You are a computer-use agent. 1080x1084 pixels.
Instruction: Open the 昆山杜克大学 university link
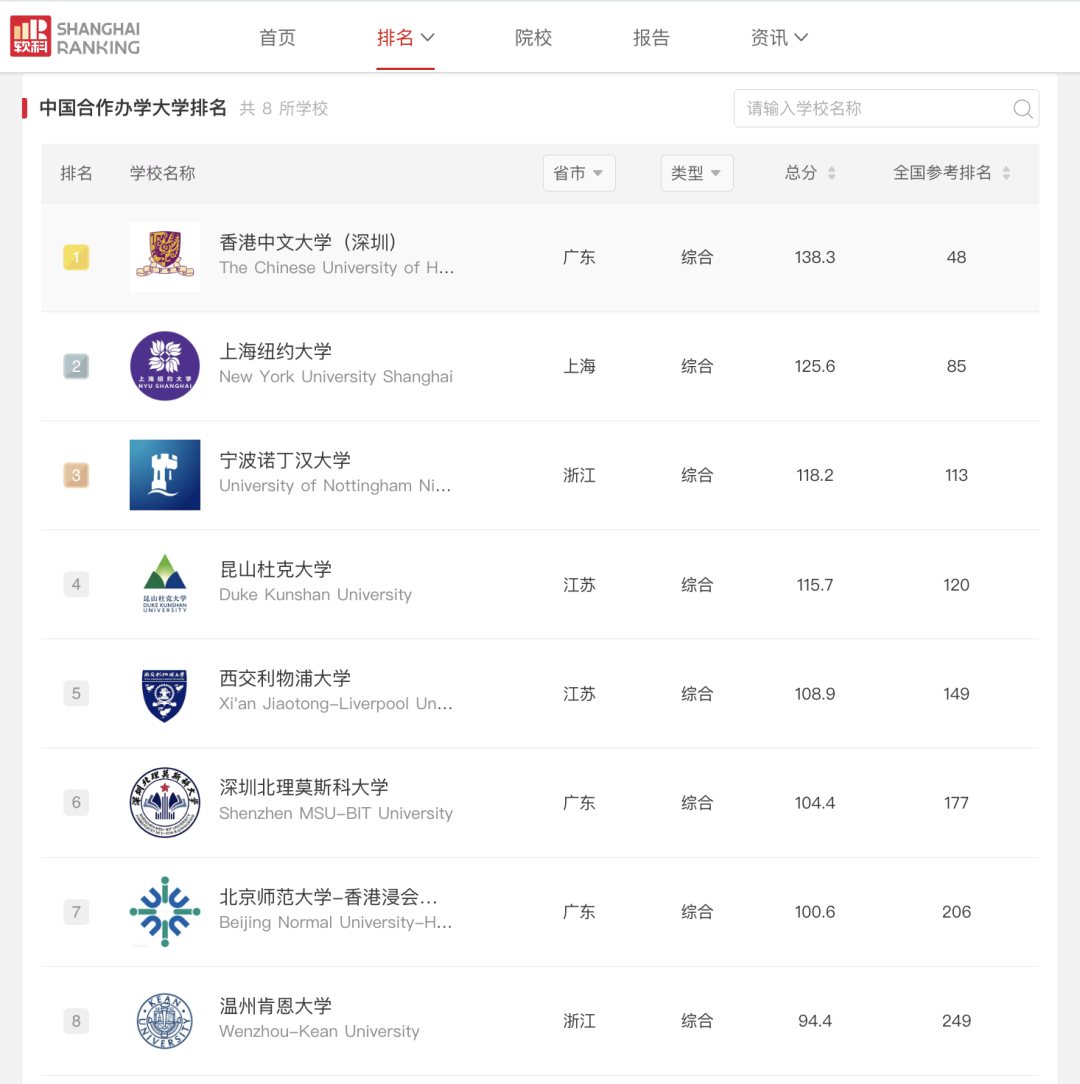(276, 570)
